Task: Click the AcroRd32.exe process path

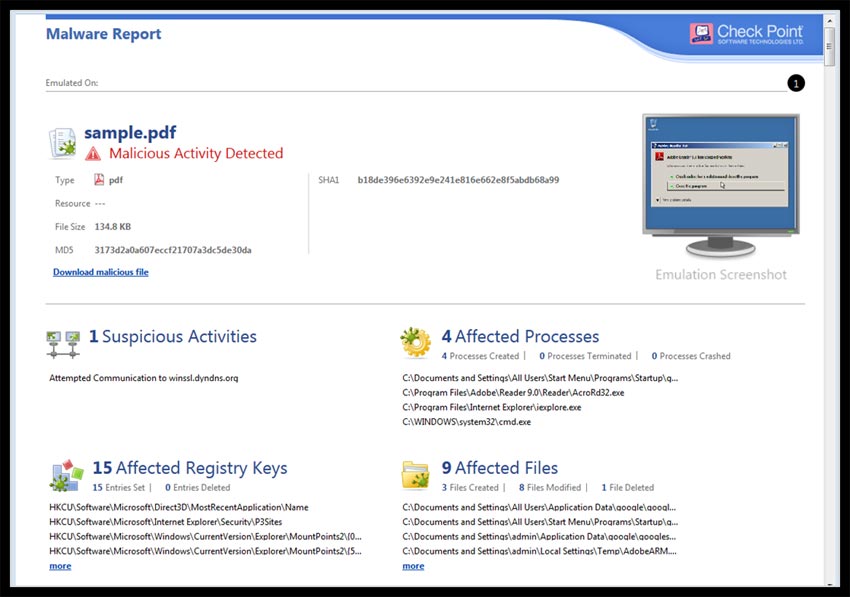Action: [513, 393]
